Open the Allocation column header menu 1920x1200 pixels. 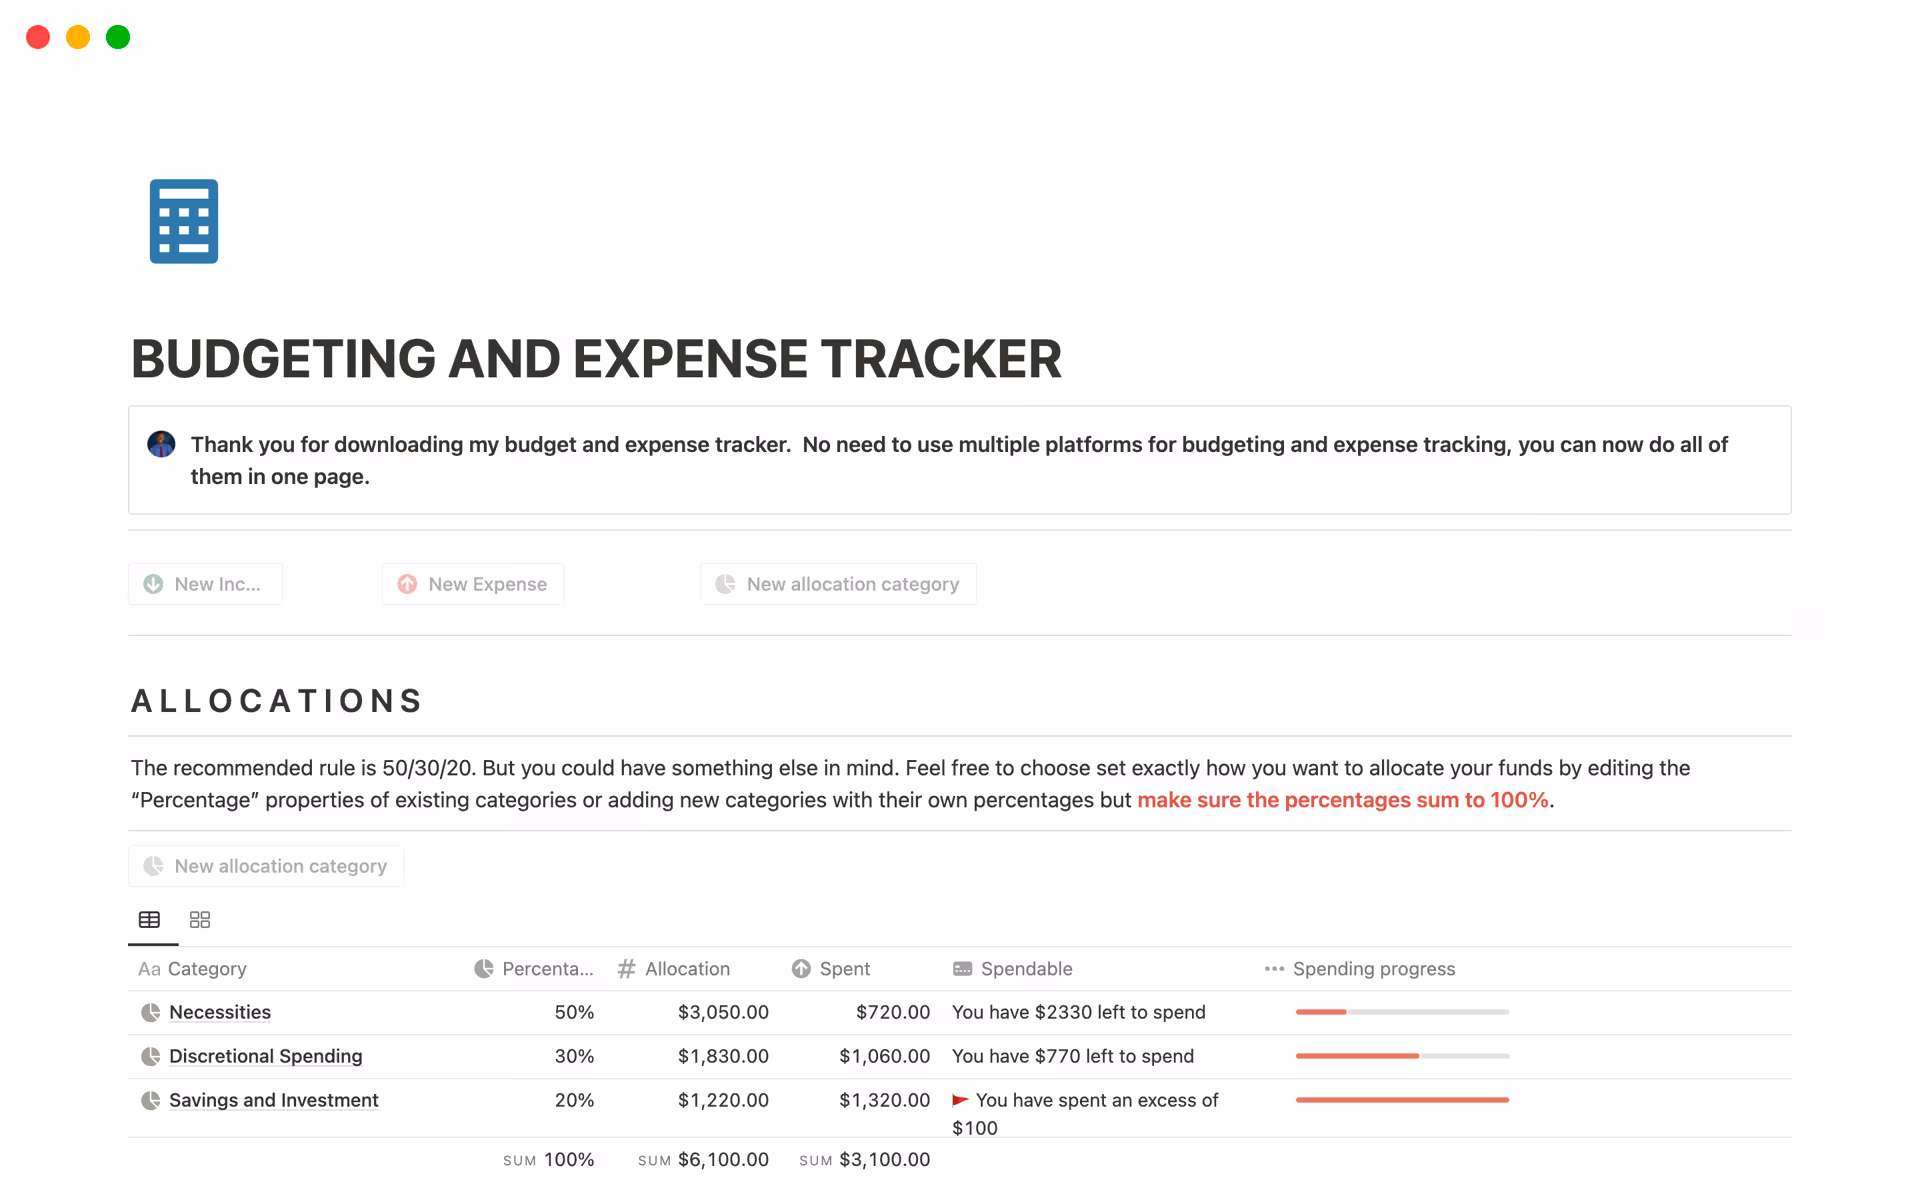(x=675, y=969)
